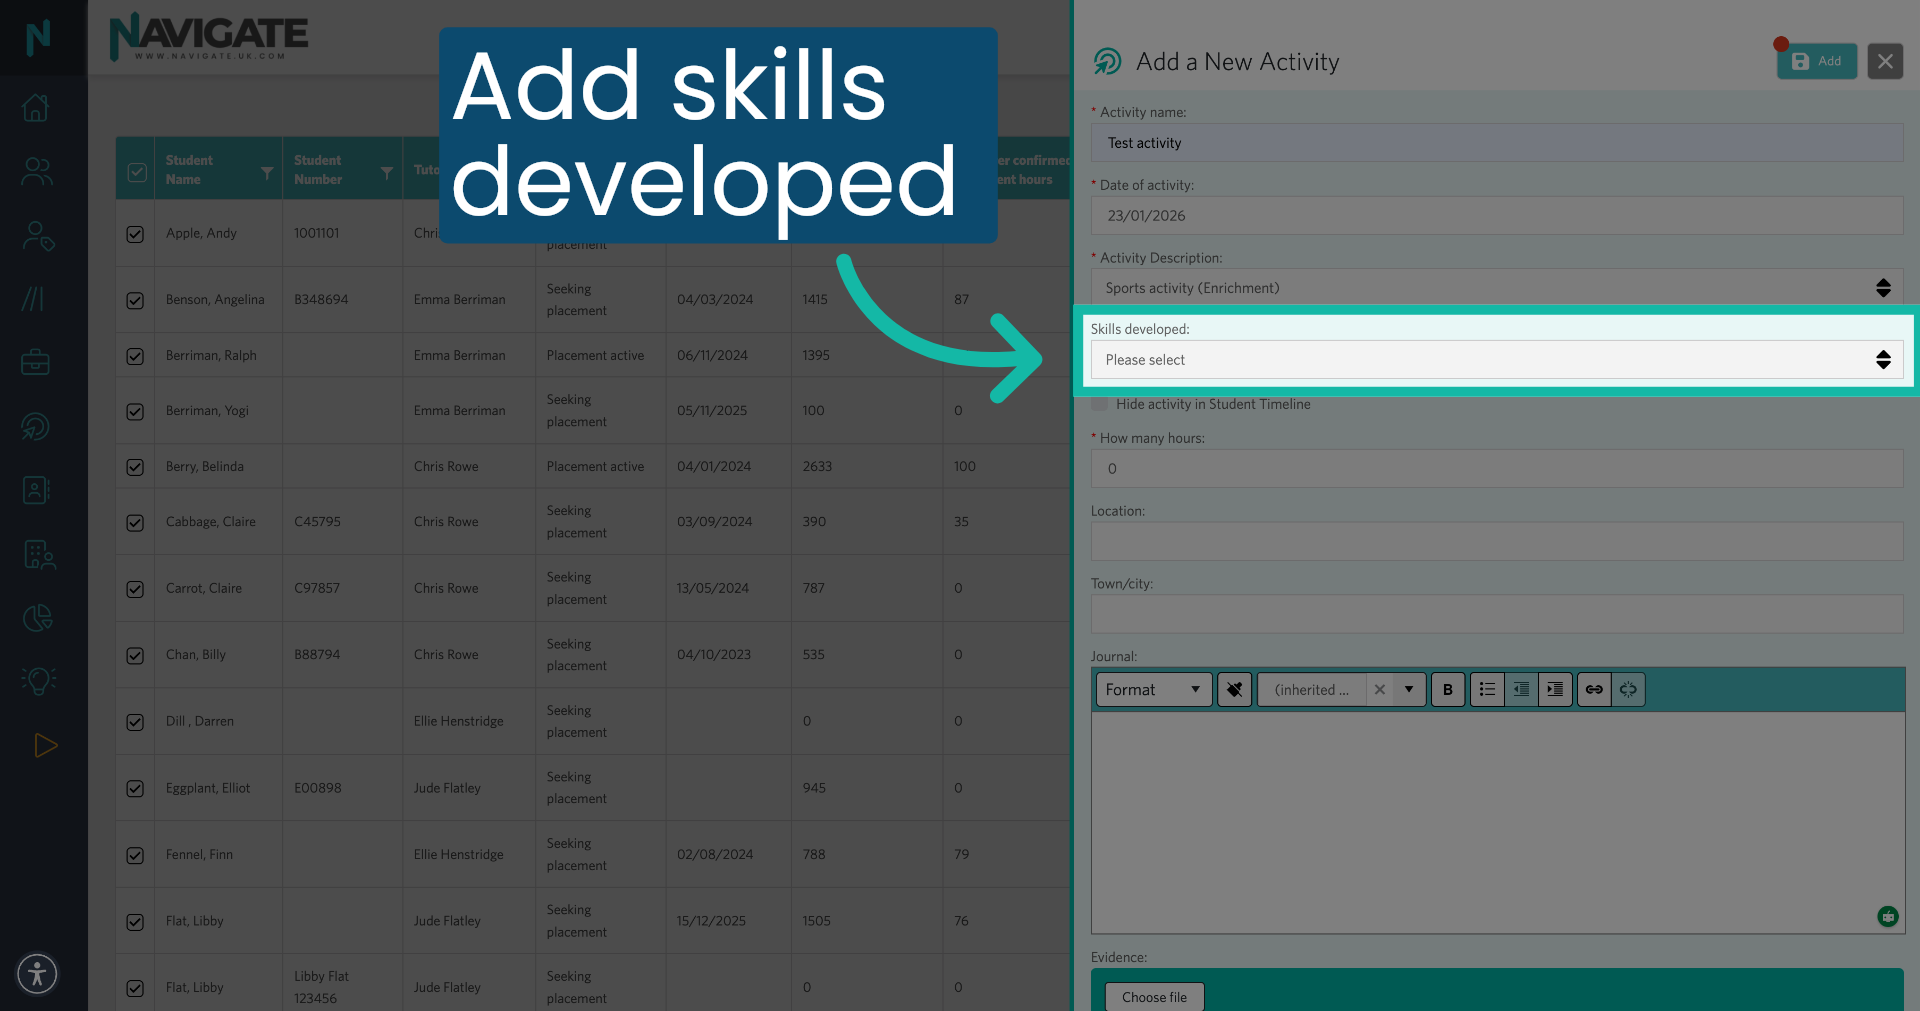
Task: Select the Navigate compass icon in the sidebar
Action: tap(37, 426)
